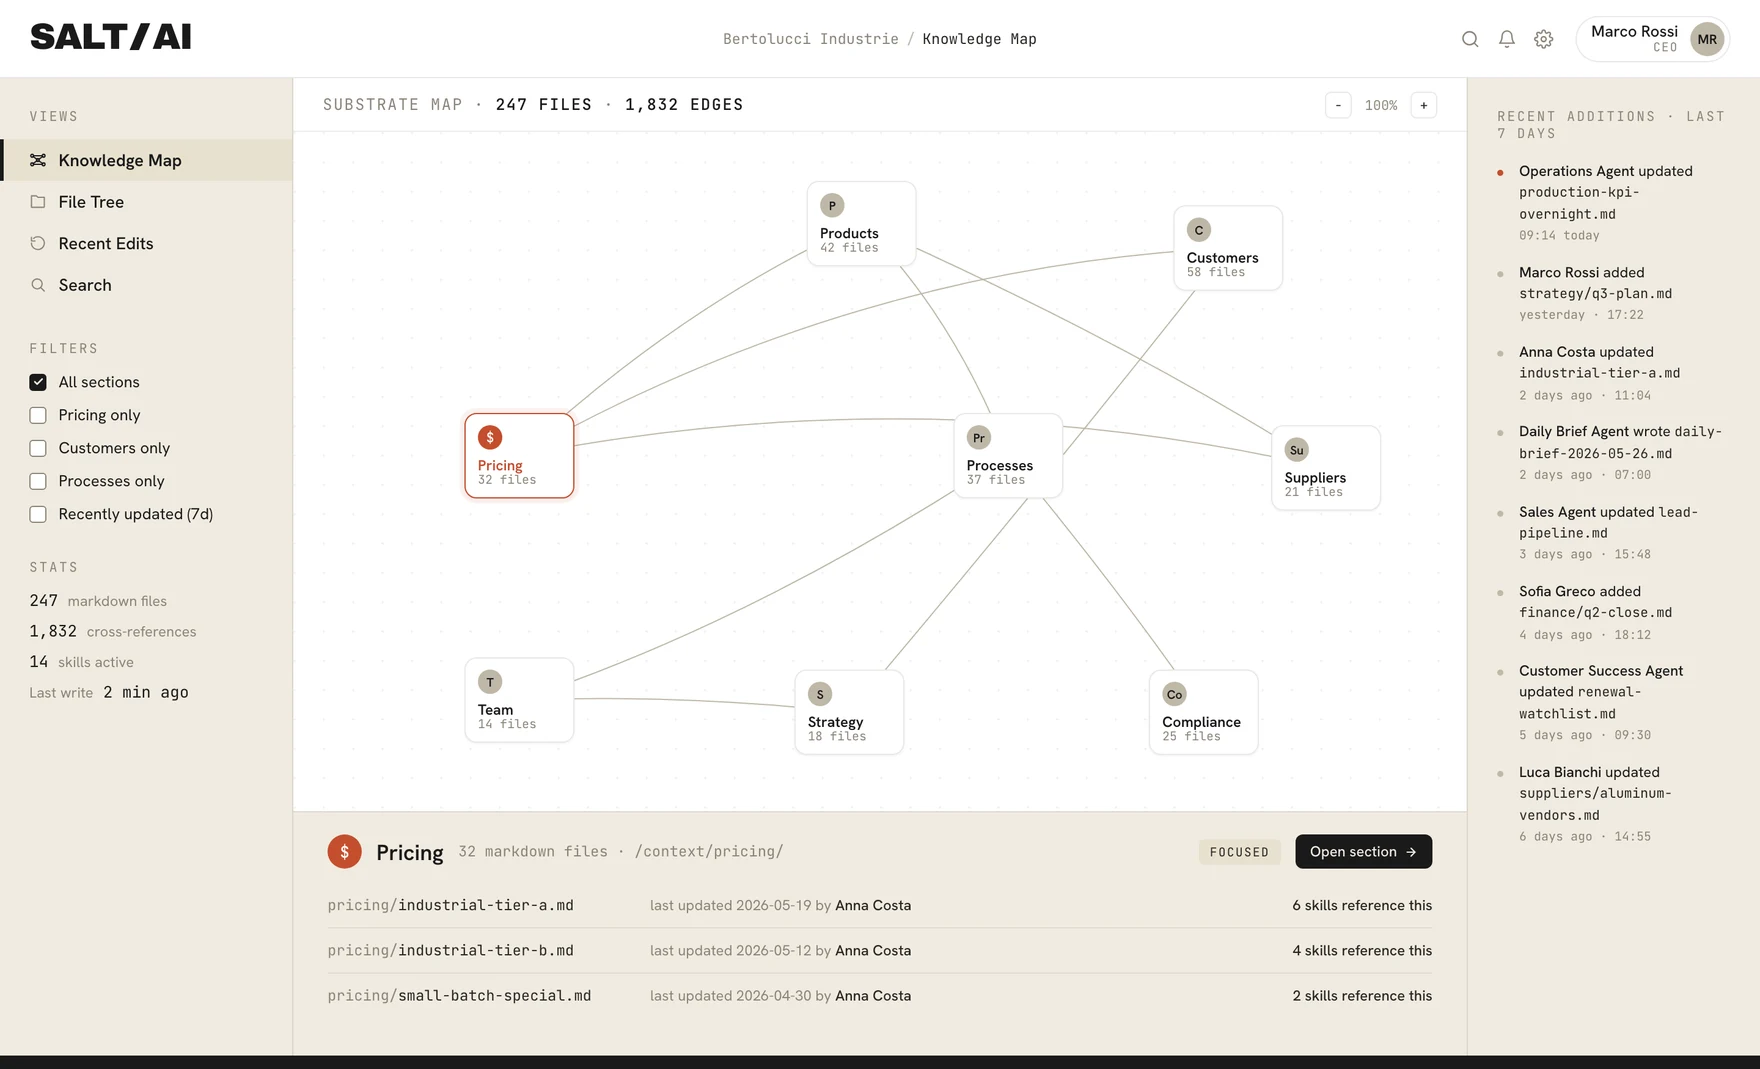Open pricing/industrial-tier-b.md file row
This screenshot has width=1760, height=1069.
point(880,950)
